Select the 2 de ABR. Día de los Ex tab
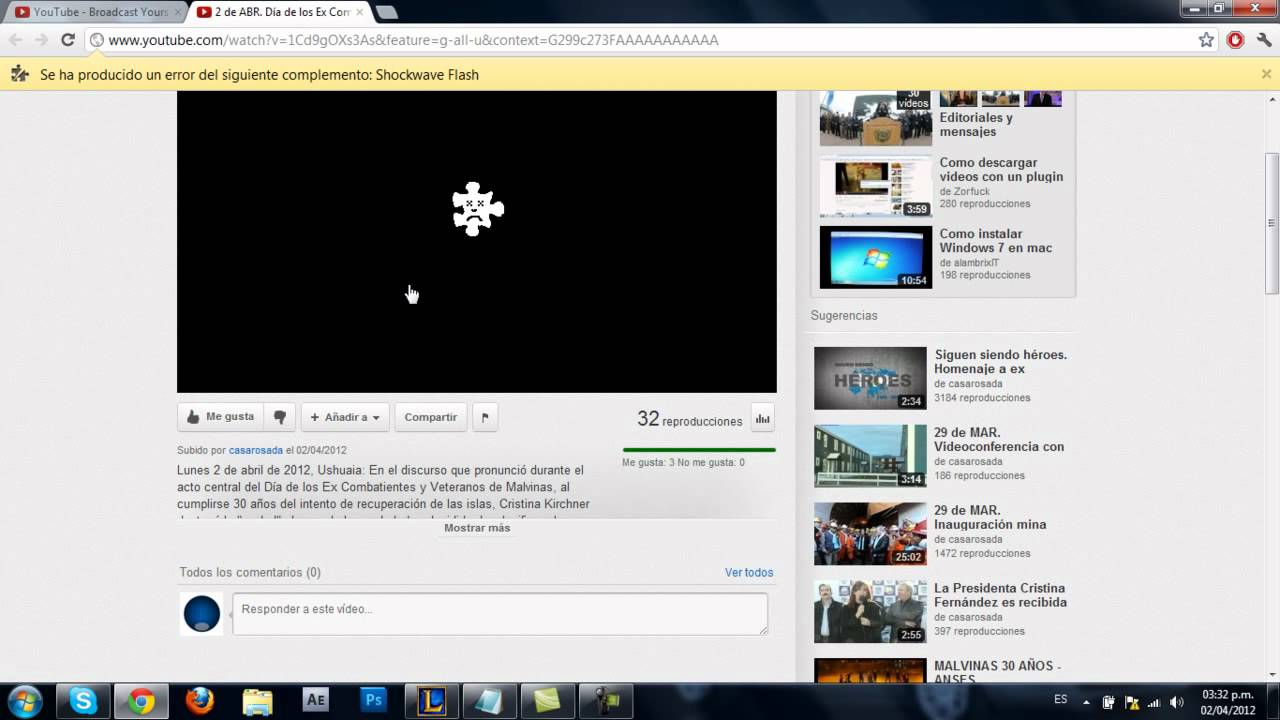The width and height of the screenshot is (1280, 720). 280,12
